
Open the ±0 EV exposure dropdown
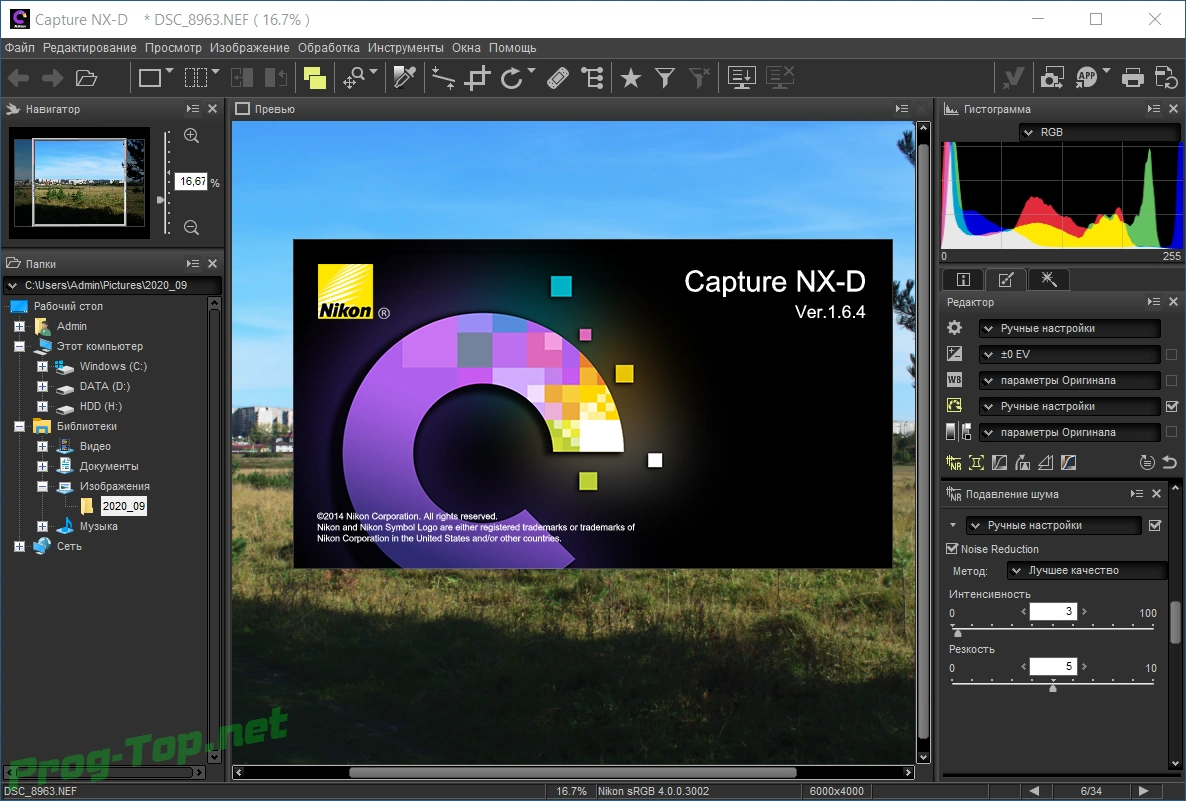[1070, 354]
